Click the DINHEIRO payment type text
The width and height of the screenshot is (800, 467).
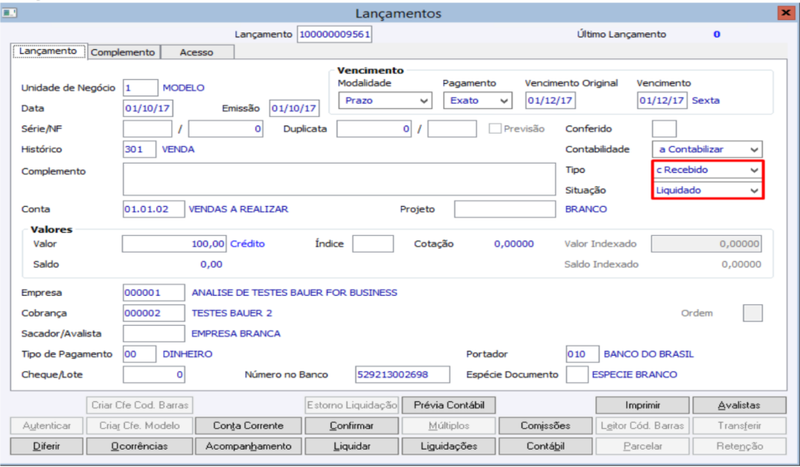tap(187, 354)
